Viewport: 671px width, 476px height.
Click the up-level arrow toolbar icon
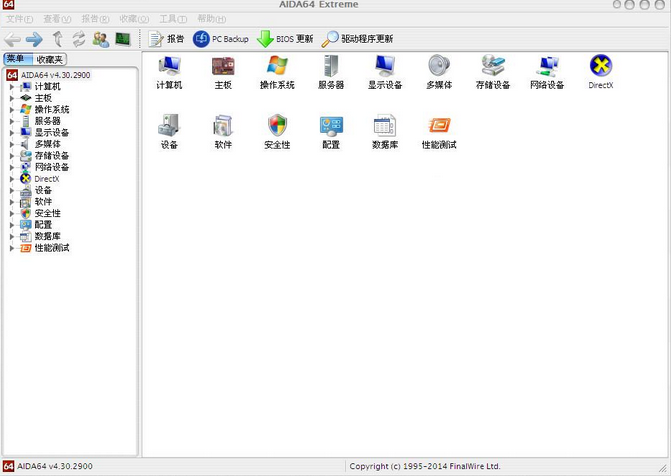[x=58, y=39]
